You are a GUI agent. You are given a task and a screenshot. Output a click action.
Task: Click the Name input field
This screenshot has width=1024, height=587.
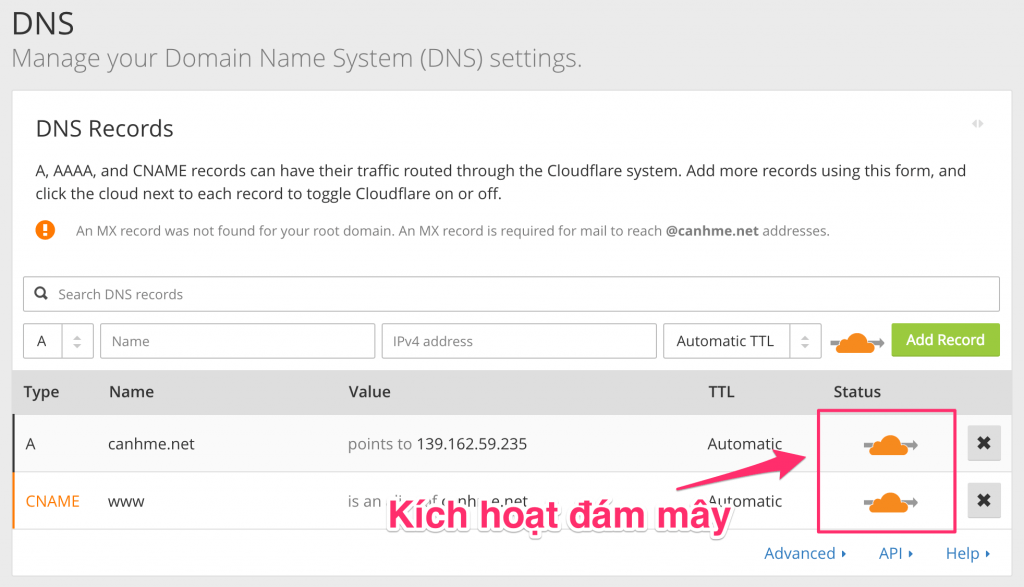point(236,341)
